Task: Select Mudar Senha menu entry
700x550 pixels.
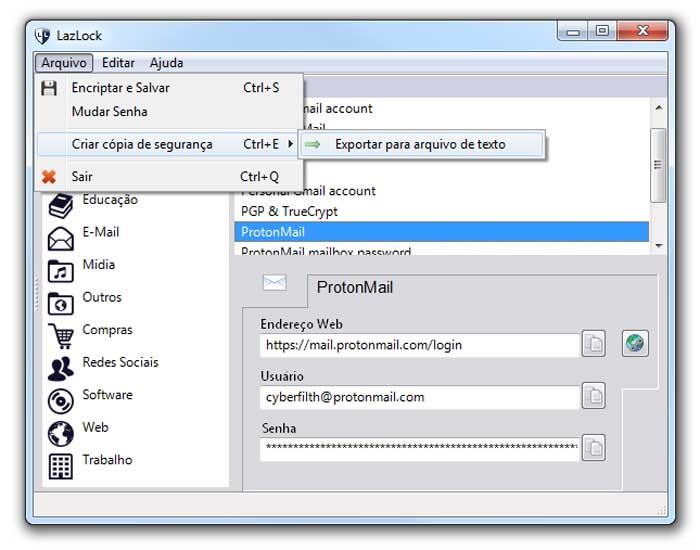Action: click(170, 111)
